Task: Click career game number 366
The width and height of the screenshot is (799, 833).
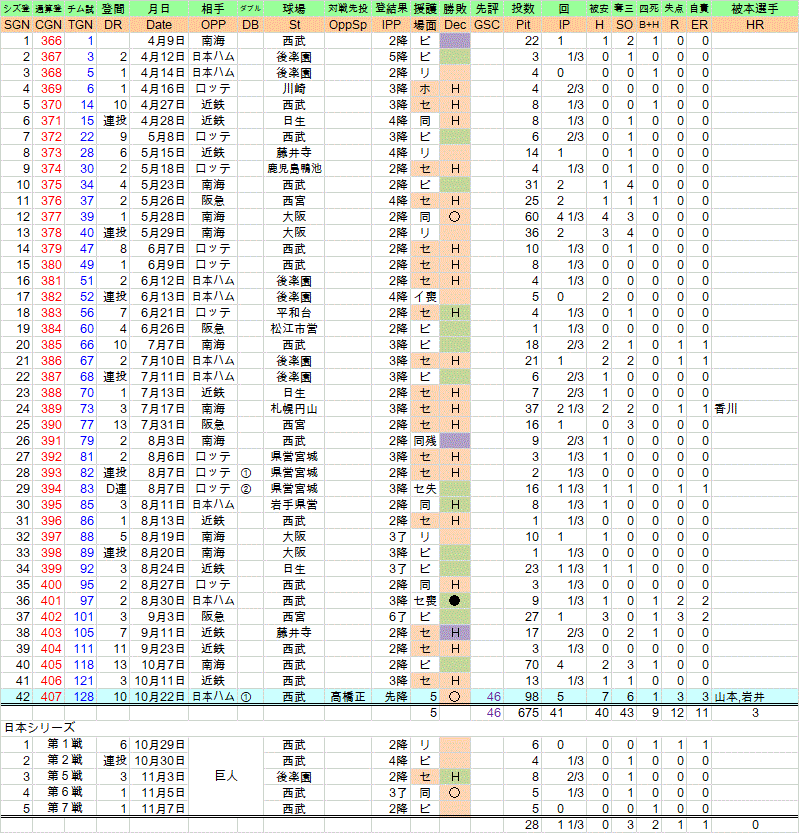Action: pyautogui.click(x=52, y=41)
